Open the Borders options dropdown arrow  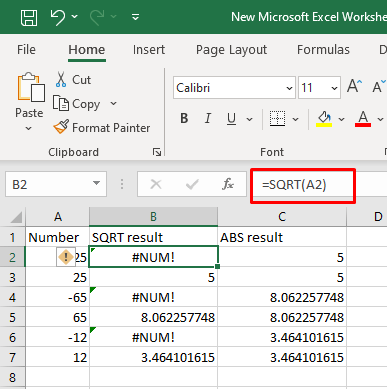(295, 119)
